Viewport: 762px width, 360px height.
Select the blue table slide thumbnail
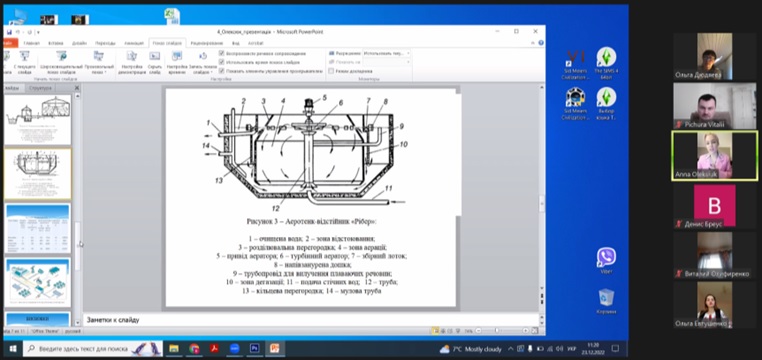click(38, 229)
